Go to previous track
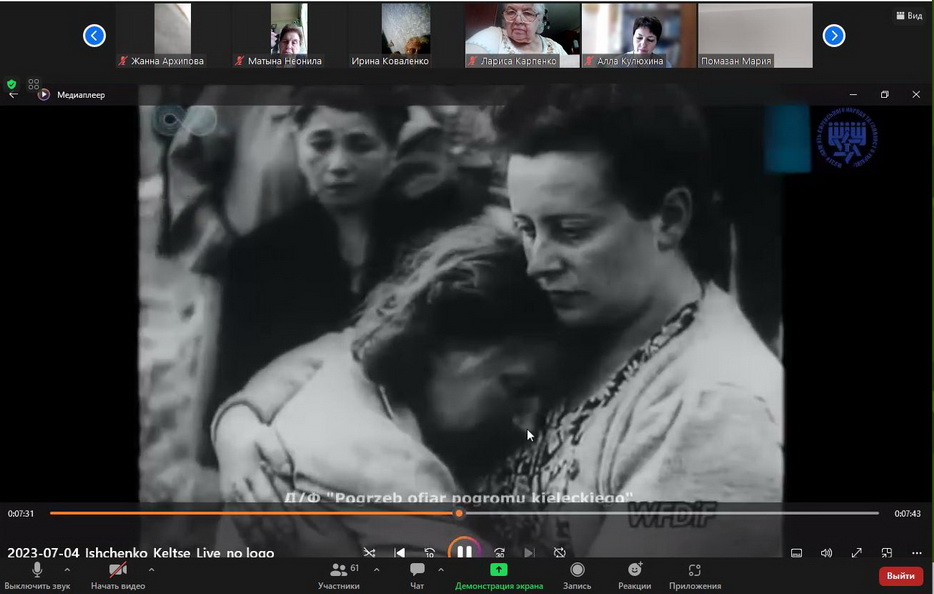The height and width of the screenshot is (594, 934). click(400, 552)
